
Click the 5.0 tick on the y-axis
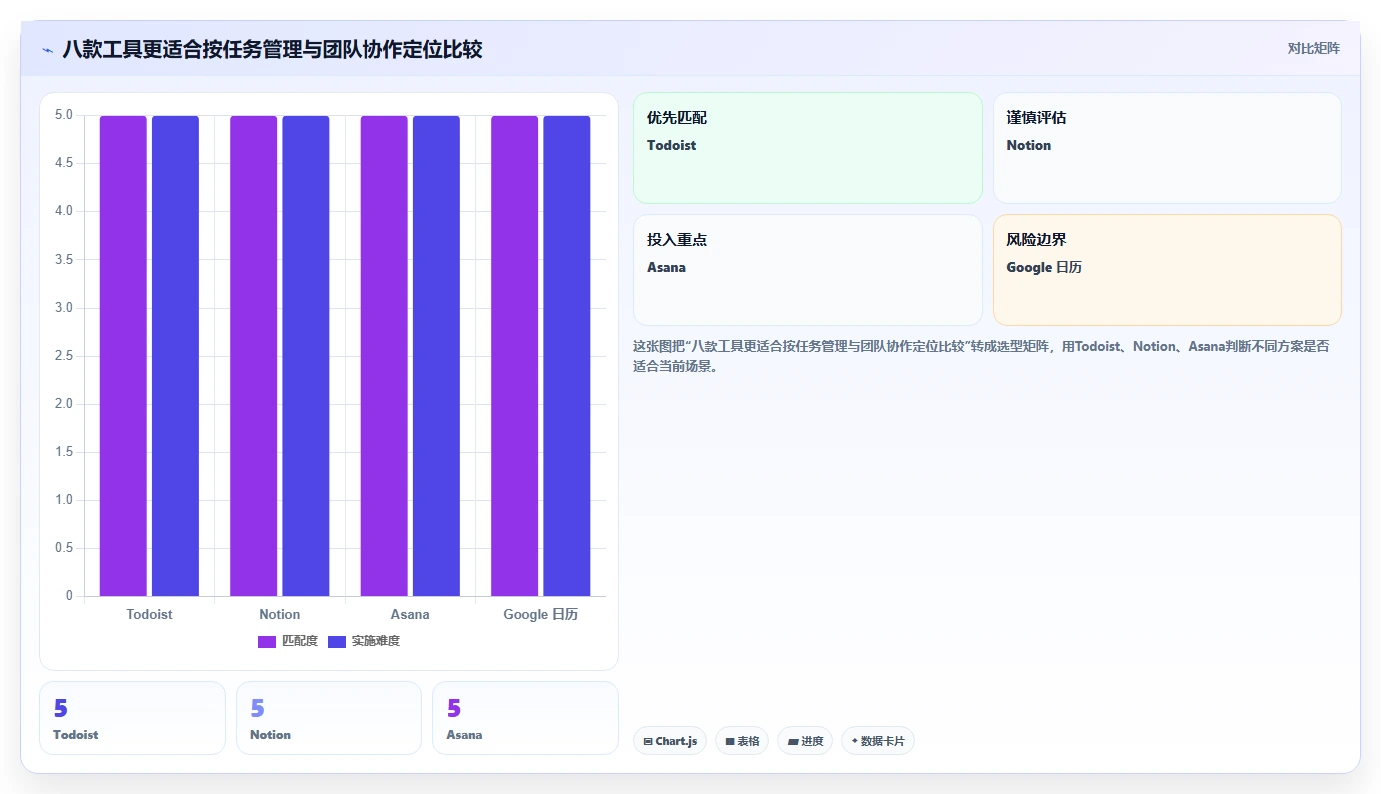point(63,115)
